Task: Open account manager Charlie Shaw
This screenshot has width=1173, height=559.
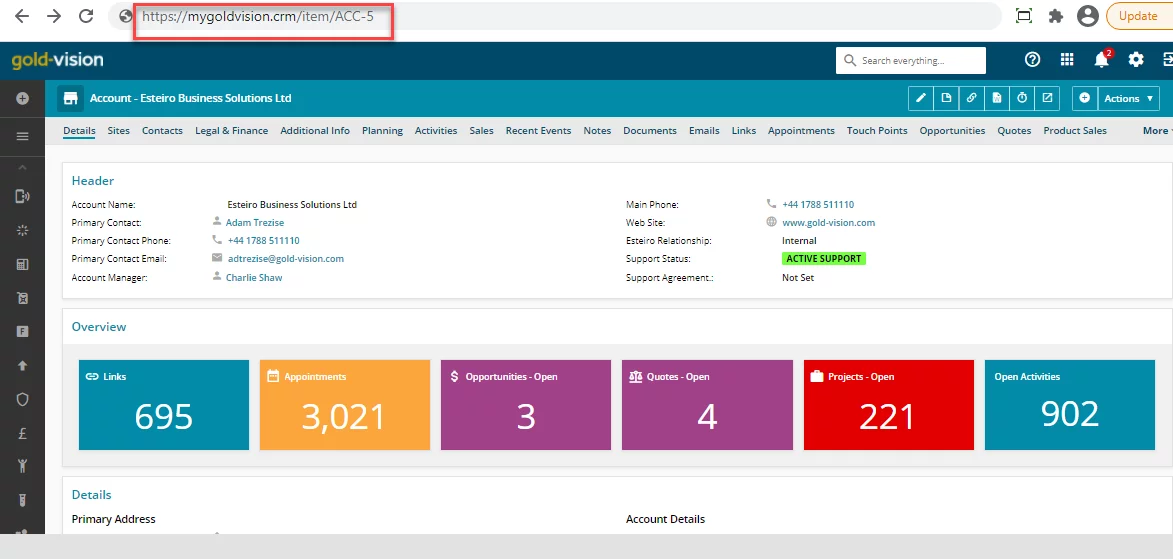Action: click(x=254, y=277)
